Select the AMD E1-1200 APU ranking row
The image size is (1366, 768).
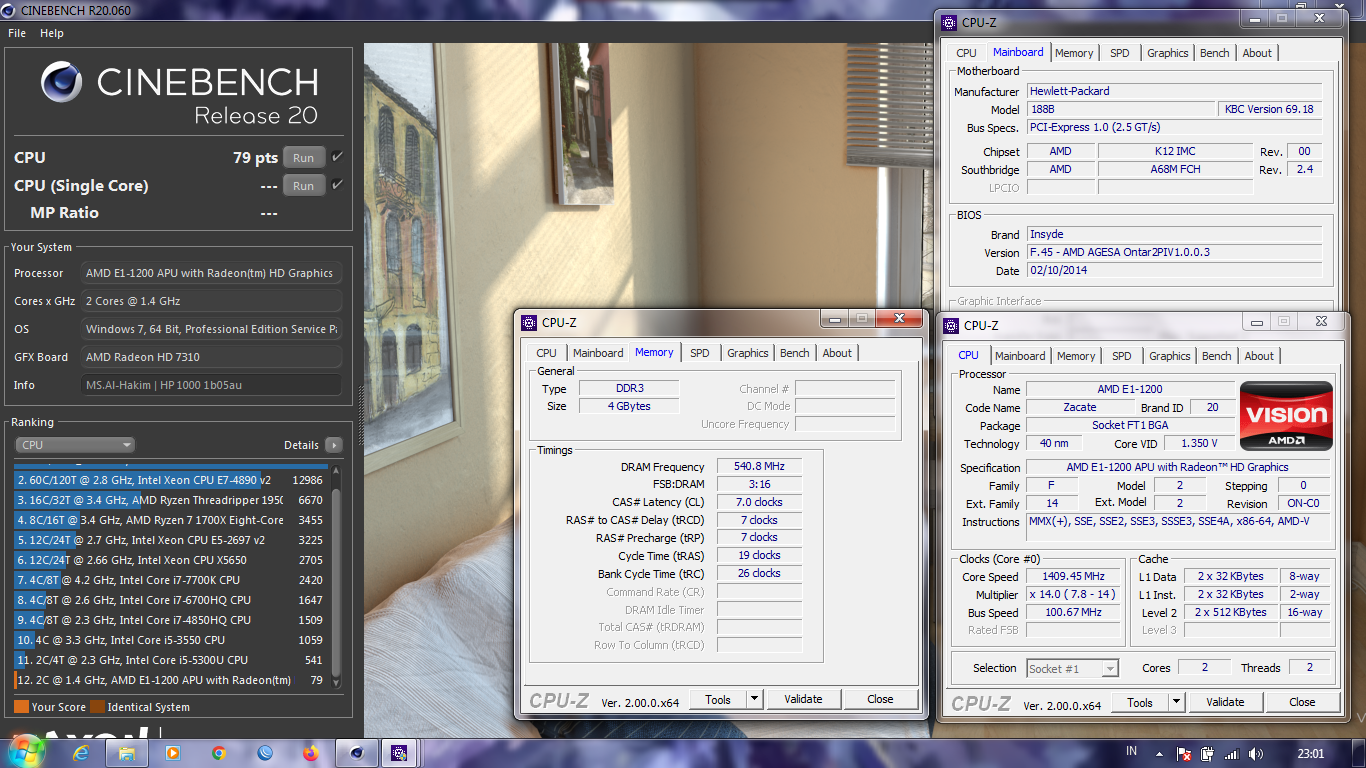click(x=170, y=680)
